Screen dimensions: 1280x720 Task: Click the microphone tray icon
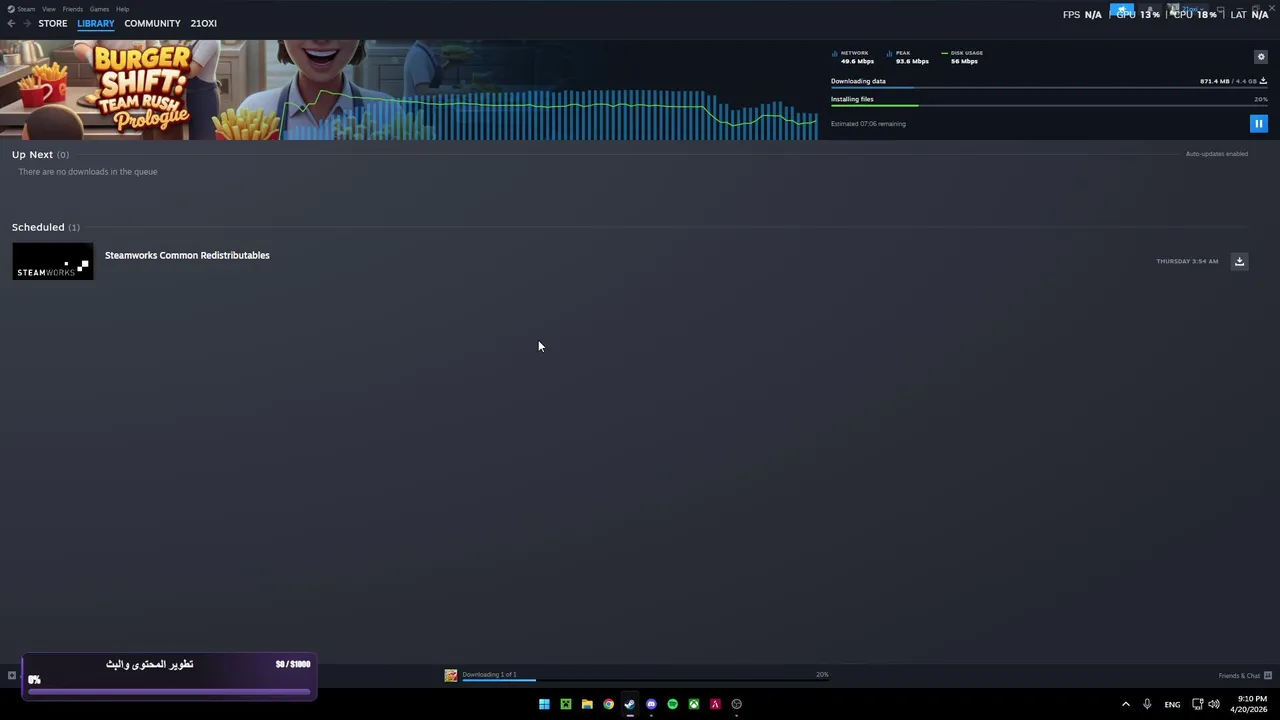point(1147,704)
